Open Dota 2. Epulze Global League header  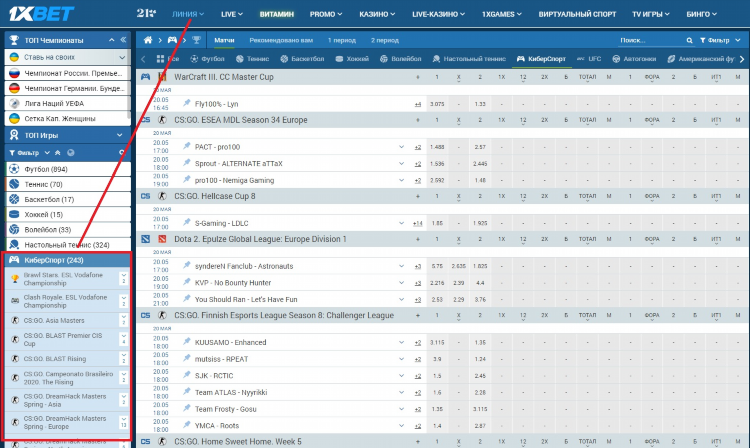pos(260,239)
